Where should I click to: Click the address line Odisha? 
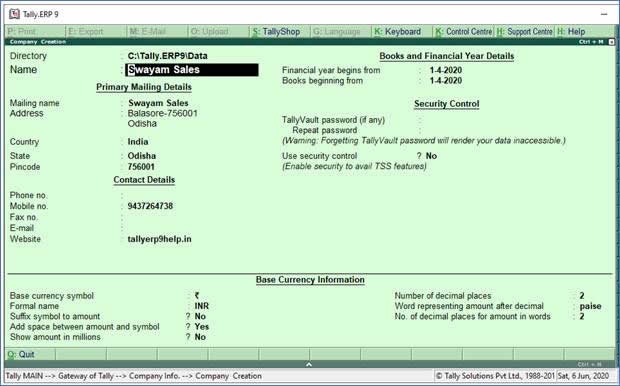142,123
